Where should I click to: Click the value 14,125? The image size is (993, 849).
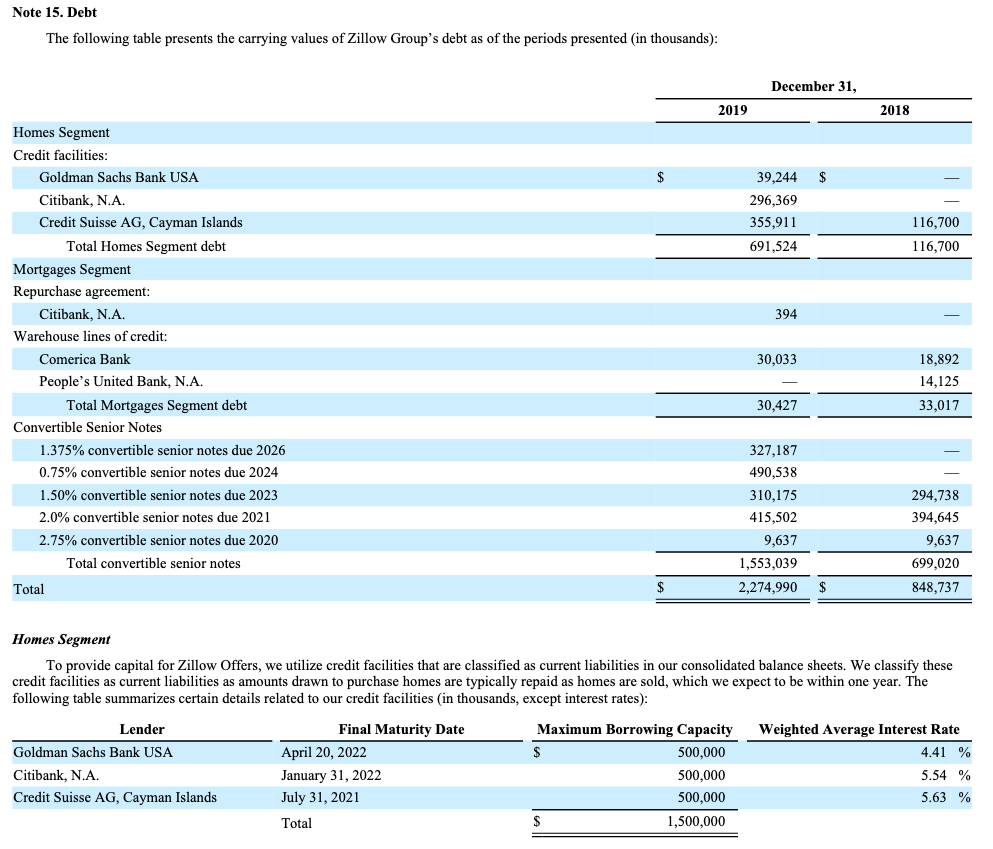[x=939, y=381]
